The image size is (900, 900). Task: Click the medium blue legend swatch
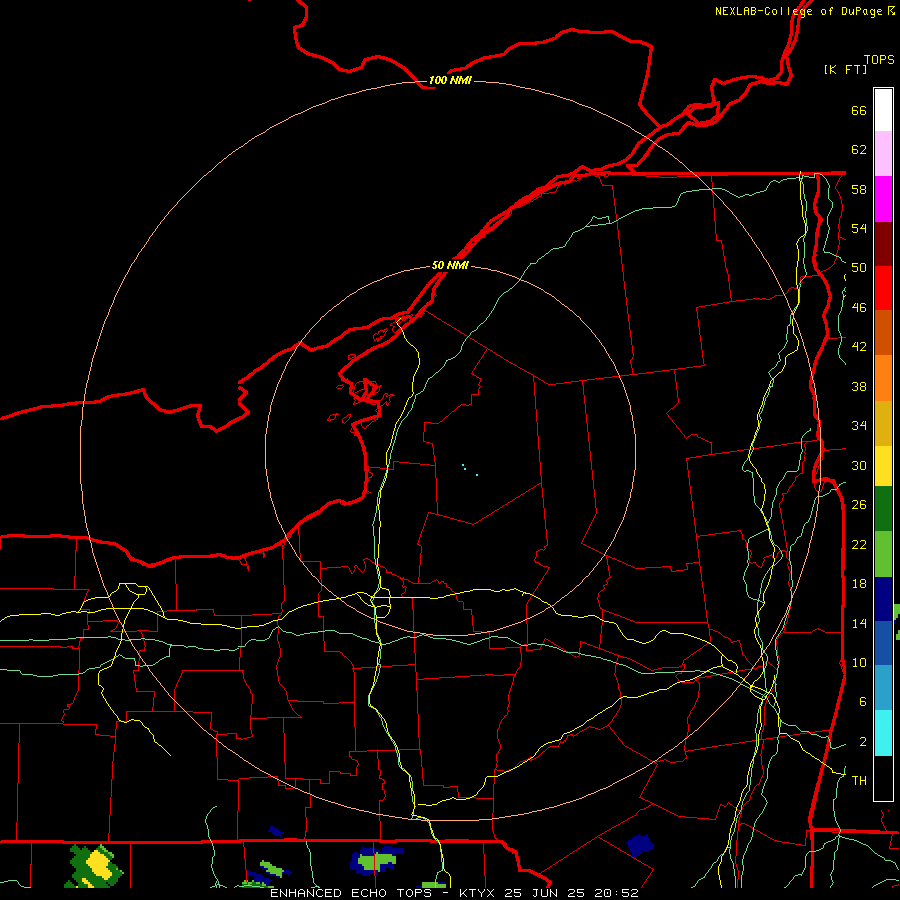tap(883, 642)
